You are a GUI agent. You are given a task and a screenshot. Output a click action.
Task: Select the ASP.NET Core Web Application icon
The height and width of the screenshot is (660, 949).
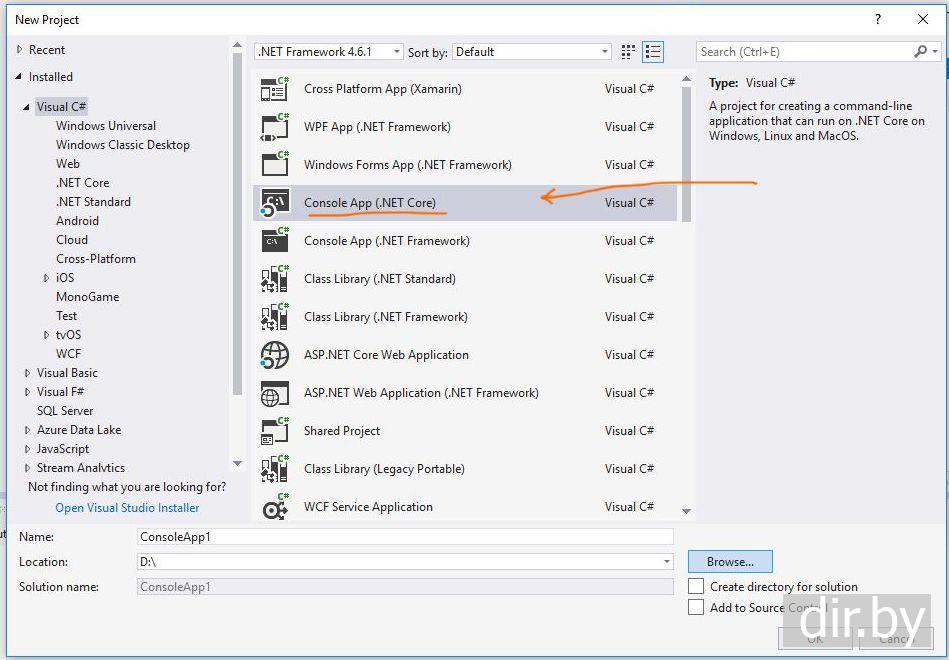coord(275,355)
